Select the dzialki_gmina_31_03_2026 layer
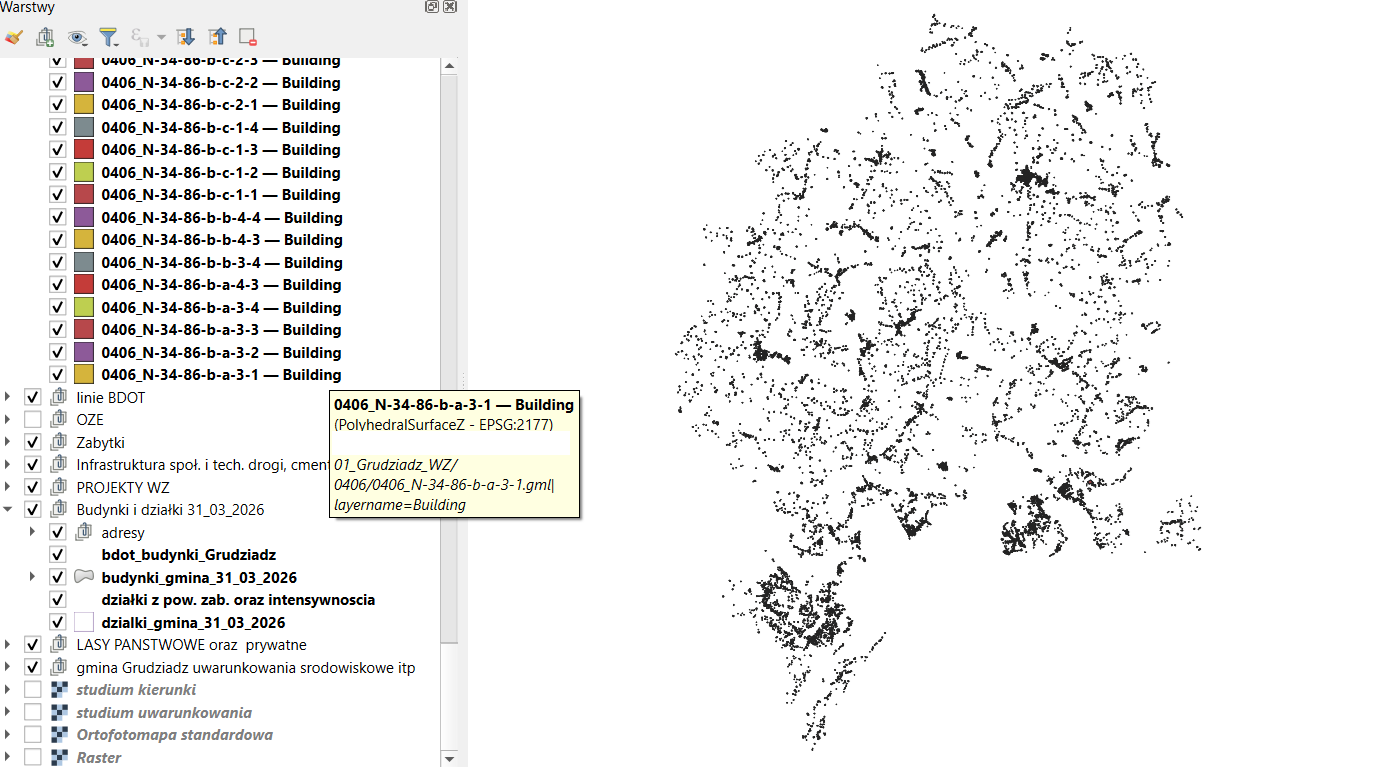This screenshot has height=767, width=1388. pos(193,623)
